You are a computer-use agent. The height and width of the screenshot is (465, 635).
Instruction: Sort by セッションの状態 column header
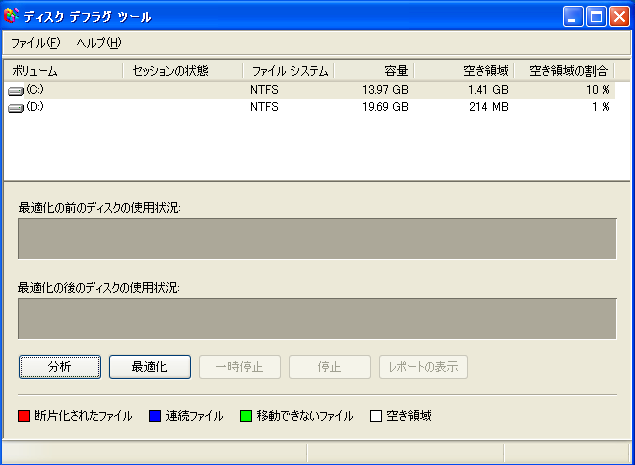183,71
